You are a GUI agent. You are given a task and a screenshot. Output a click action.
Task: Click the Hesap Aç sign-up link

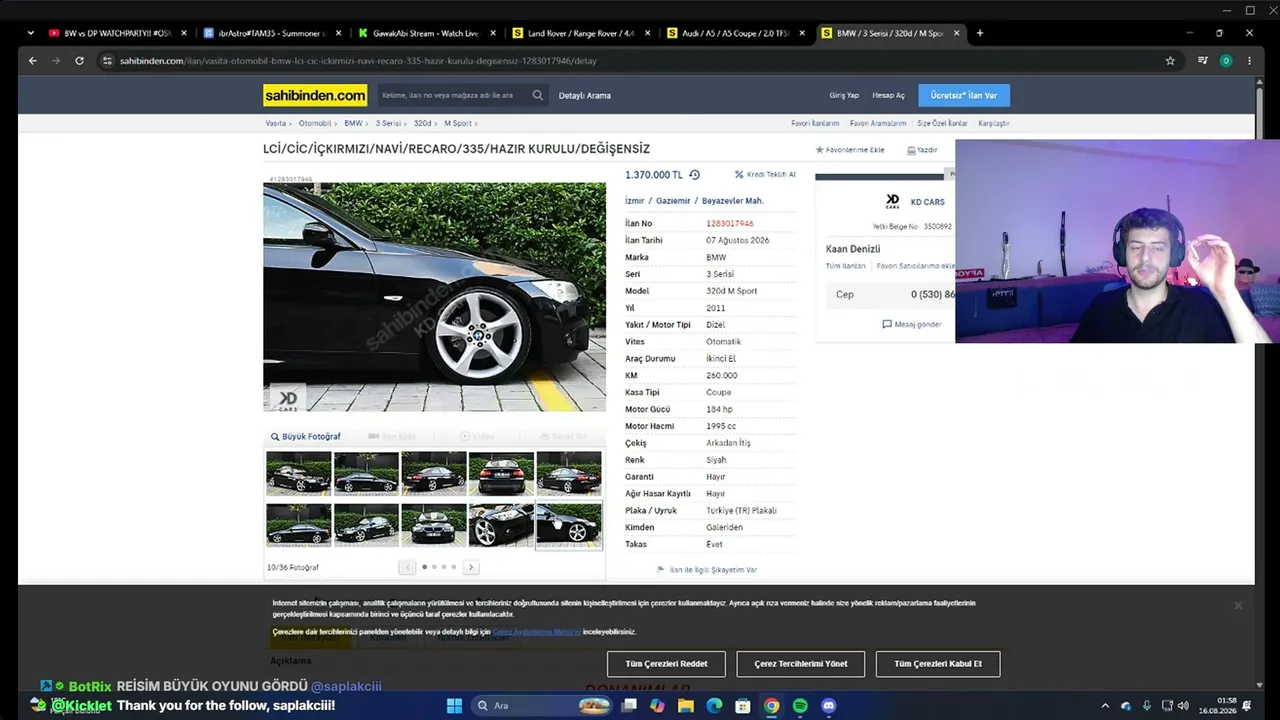click(x=888, y=96)
